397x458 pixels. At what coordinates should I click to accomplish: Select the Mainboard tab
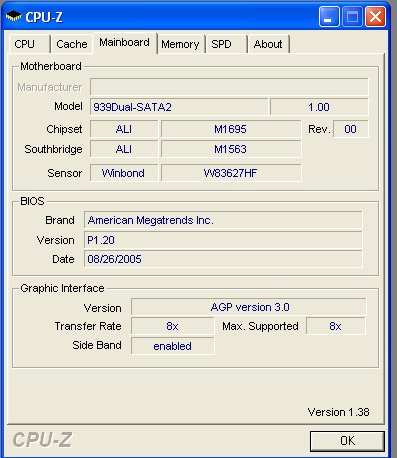tap(124, 43)
